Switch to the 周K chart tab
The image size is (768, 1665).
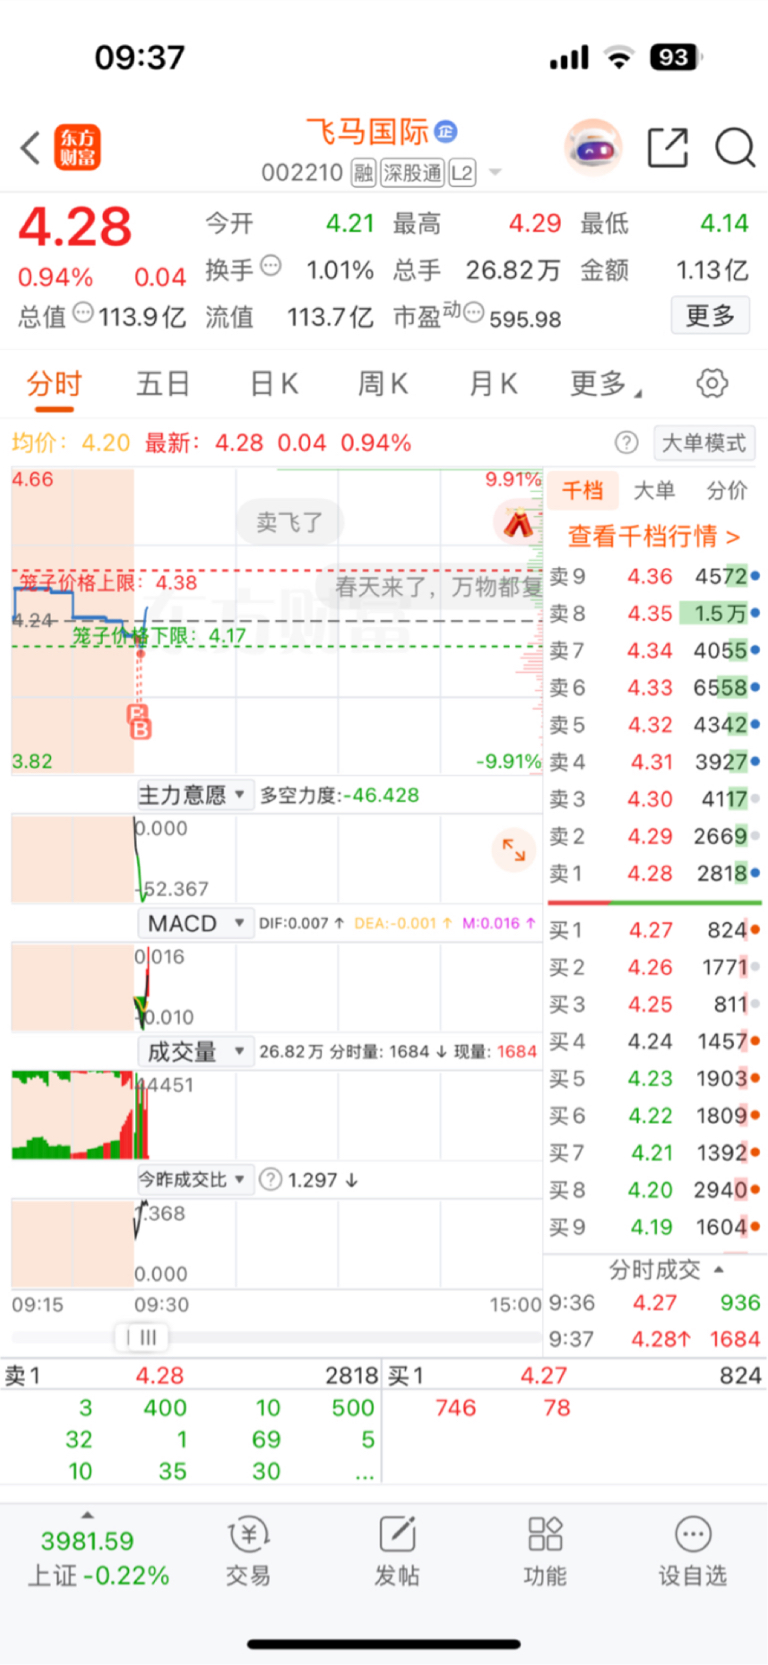pos(383,384)
